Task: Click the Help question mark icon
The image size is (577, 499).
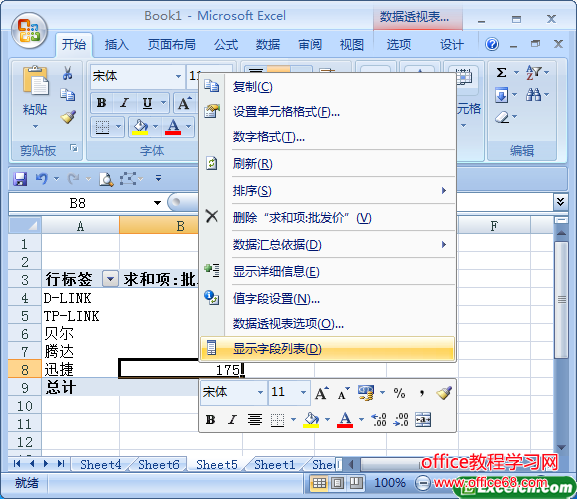Action: (x=492, y=45)
